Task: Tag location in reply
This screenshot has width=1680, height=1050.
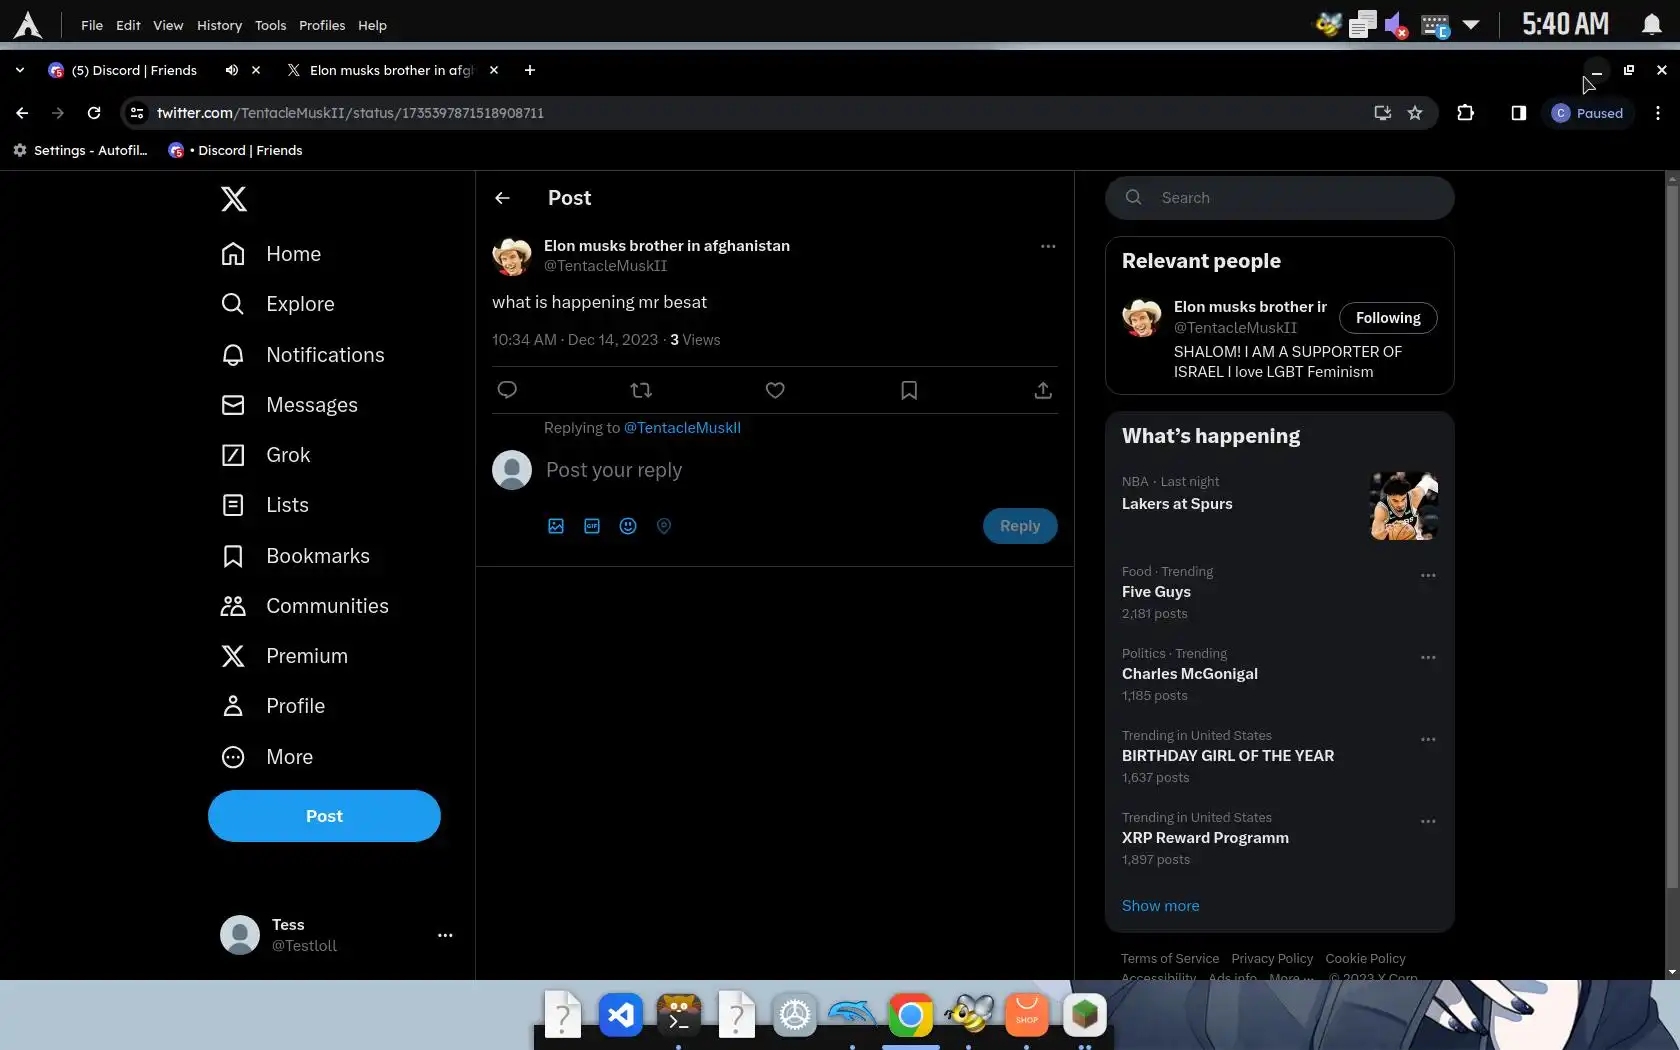Action: point(664,526)
